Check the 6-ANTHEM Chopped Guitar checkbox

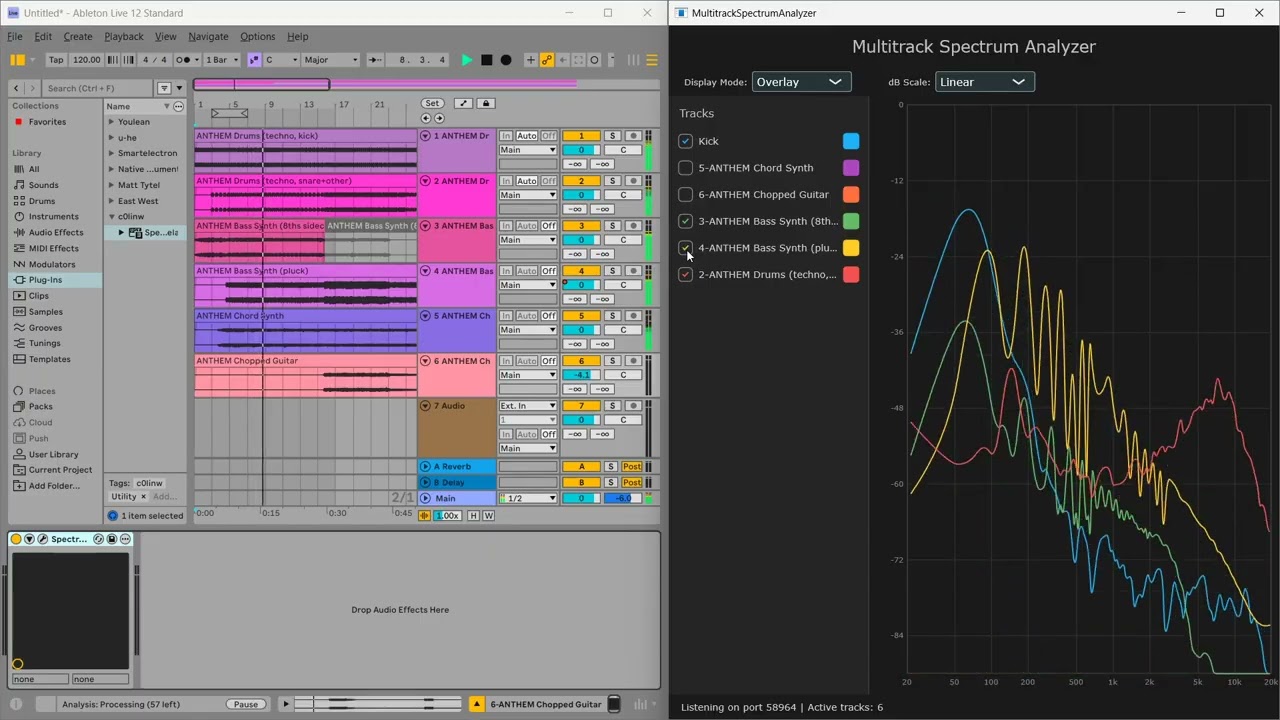pos(685,195)
